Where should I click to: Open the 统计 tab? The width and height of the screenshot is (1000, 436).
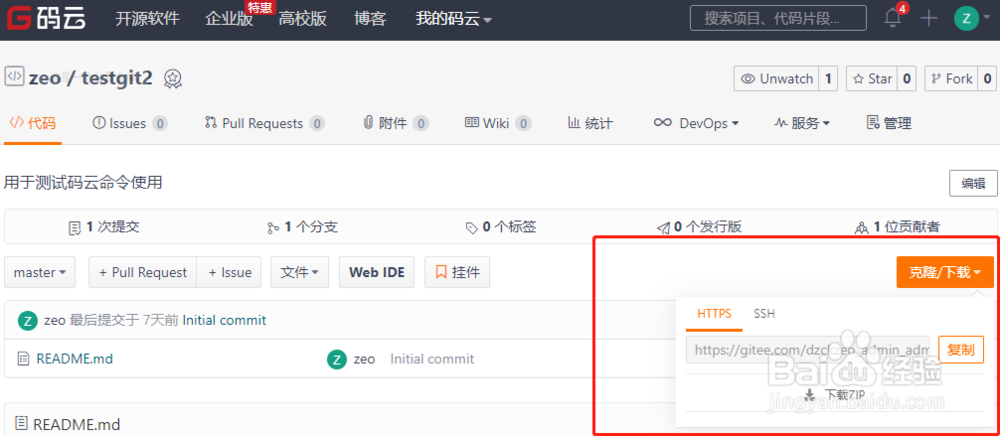[590, 123]
